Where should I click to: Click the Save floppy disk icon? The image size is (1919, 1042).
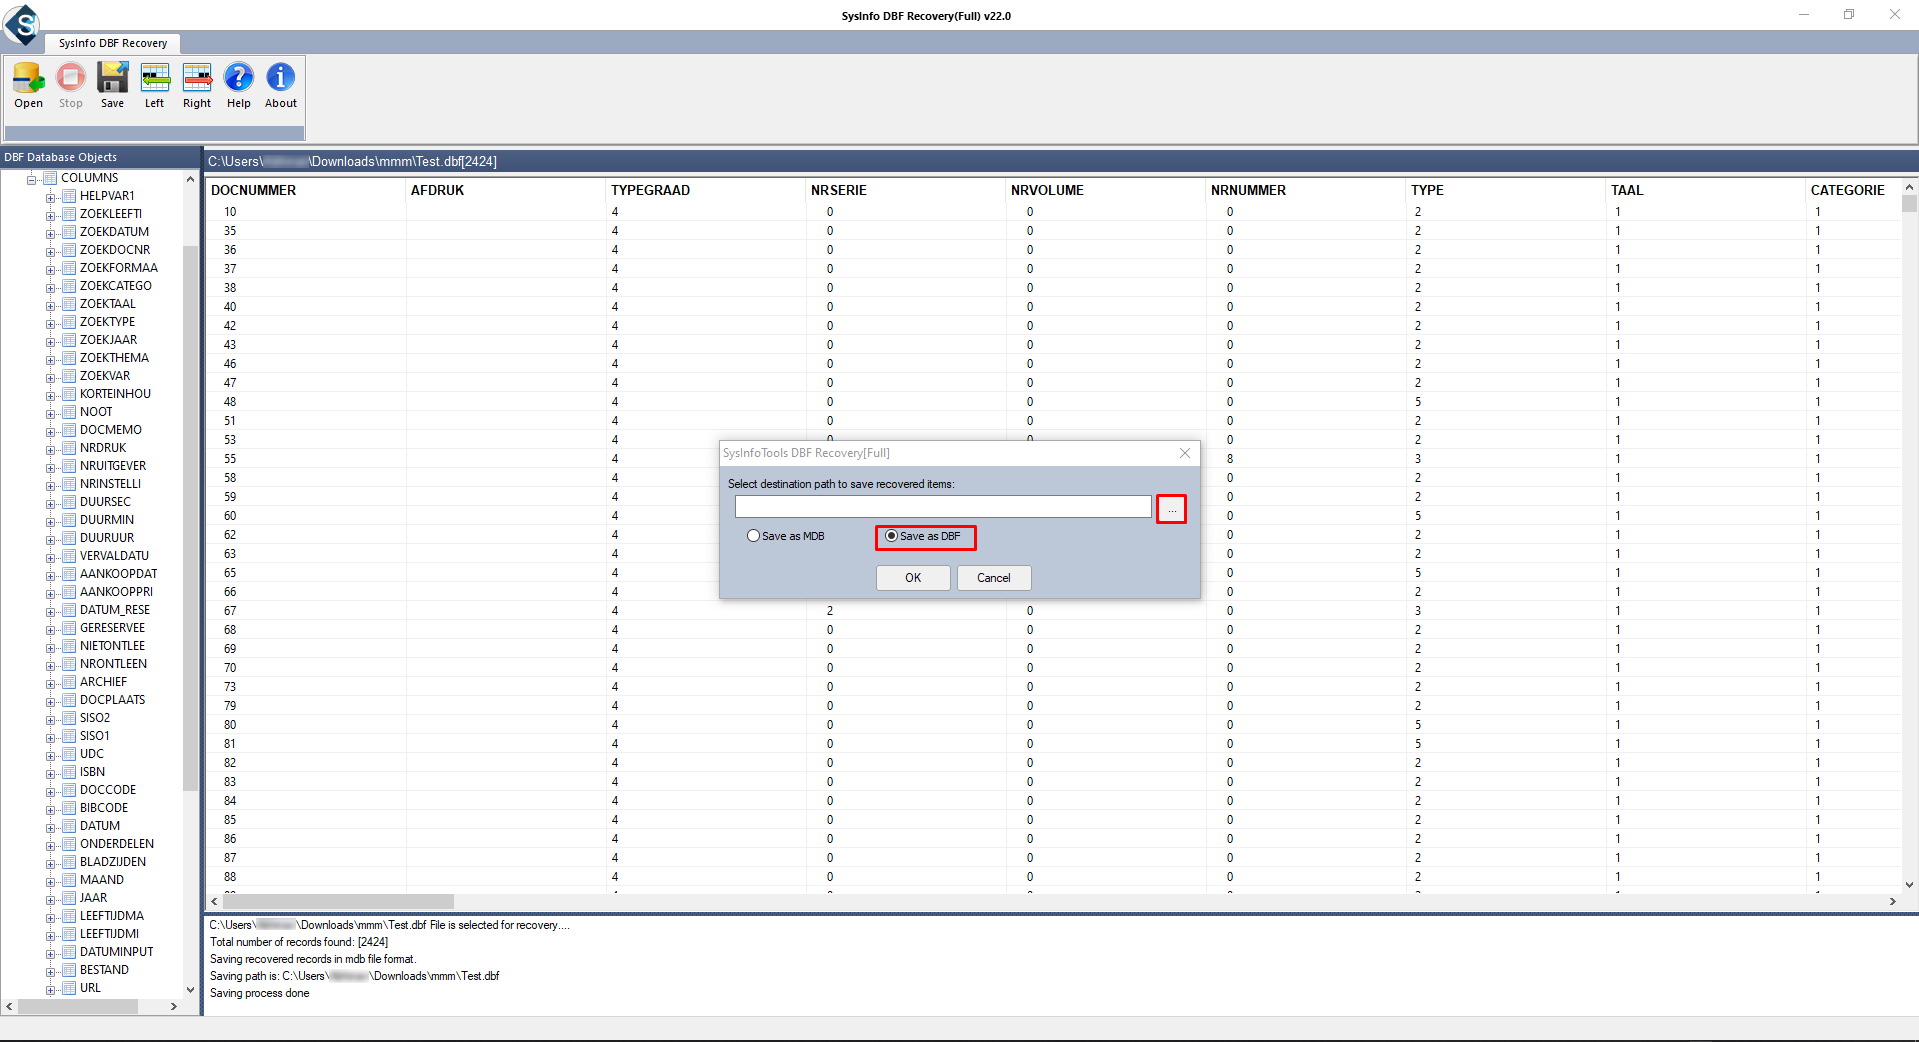click(112, 78)
